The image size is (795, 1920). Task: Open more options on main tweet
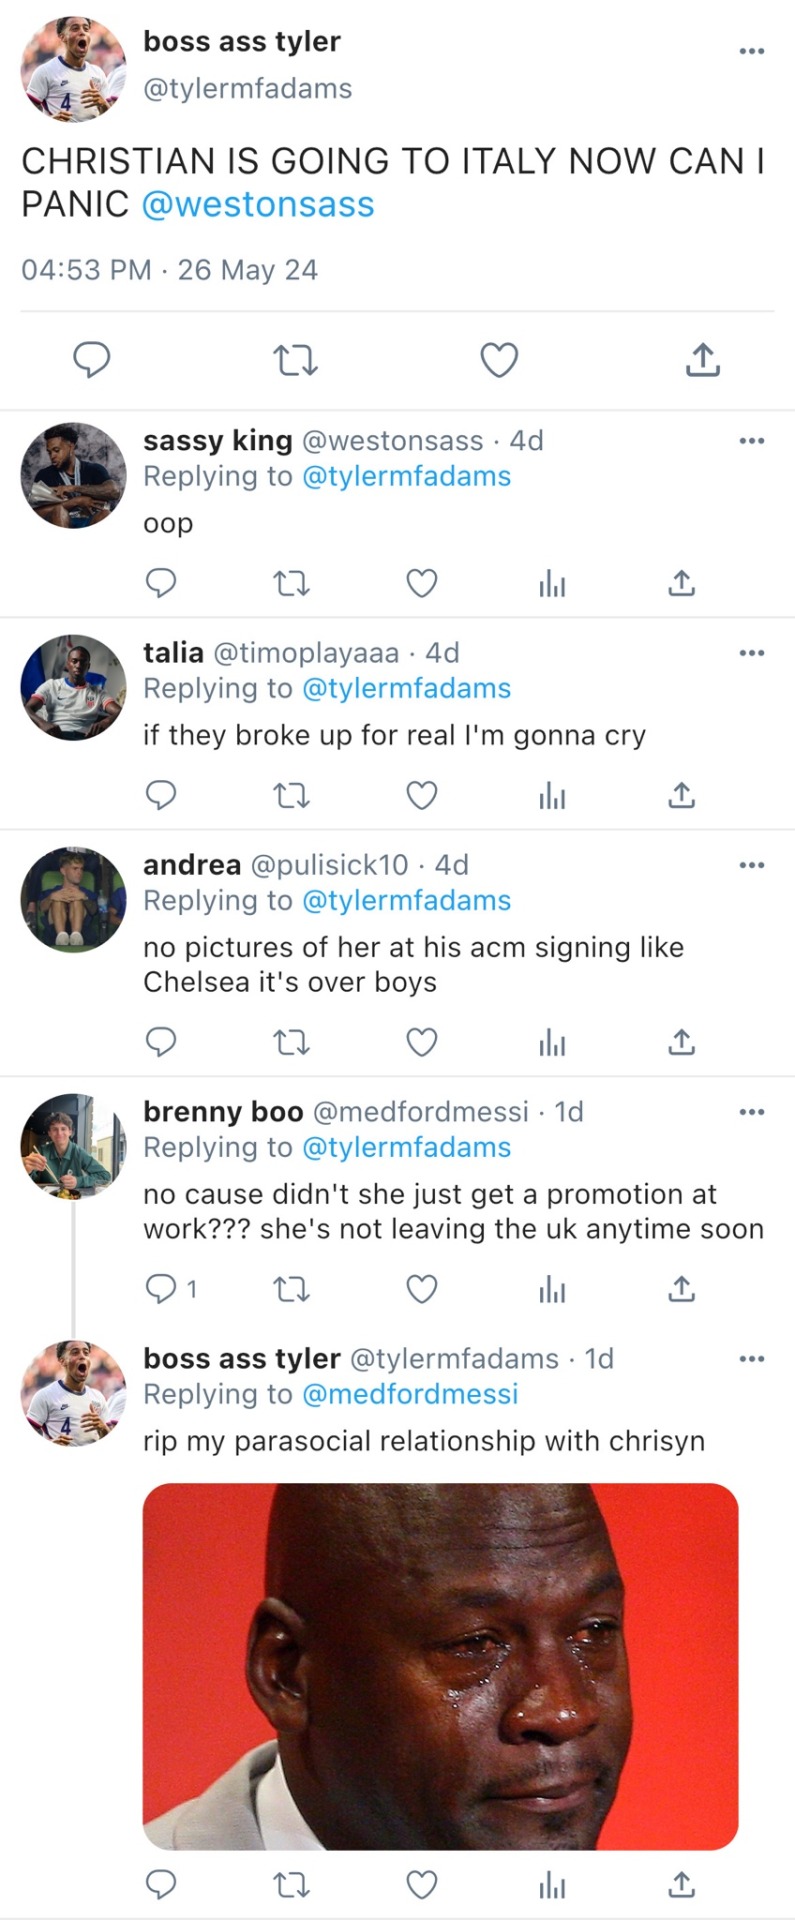[751, 51]
